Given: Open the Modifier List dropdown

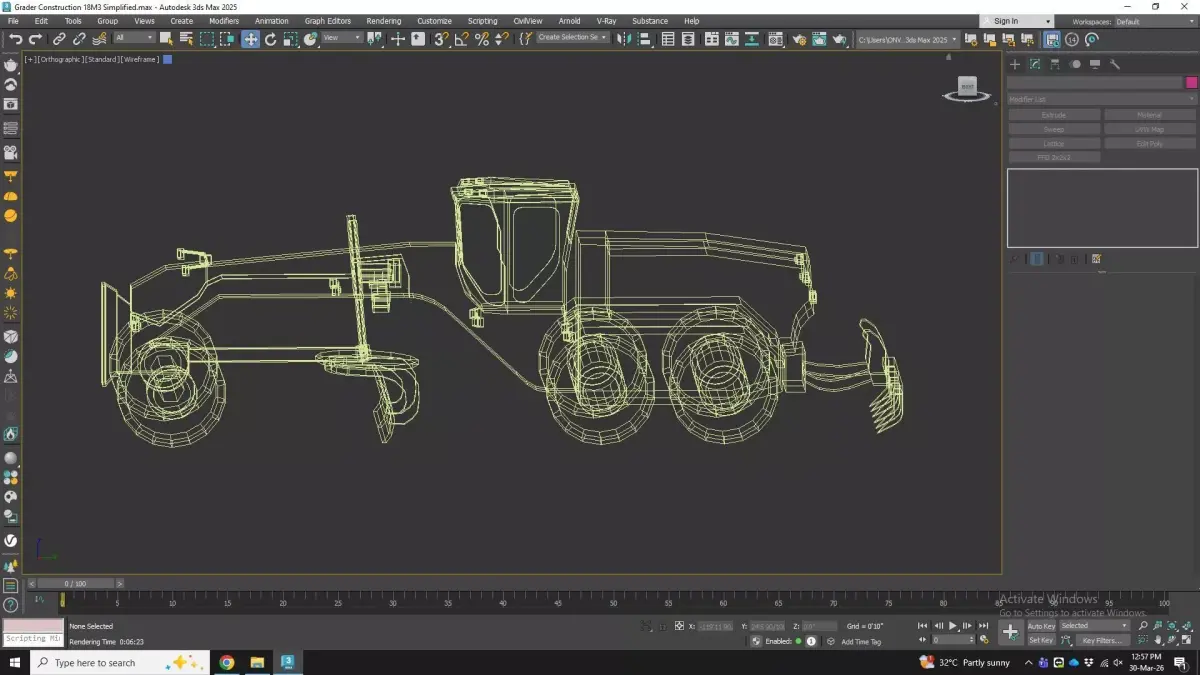Looking at the screenshot, I should pos(1101,99).
